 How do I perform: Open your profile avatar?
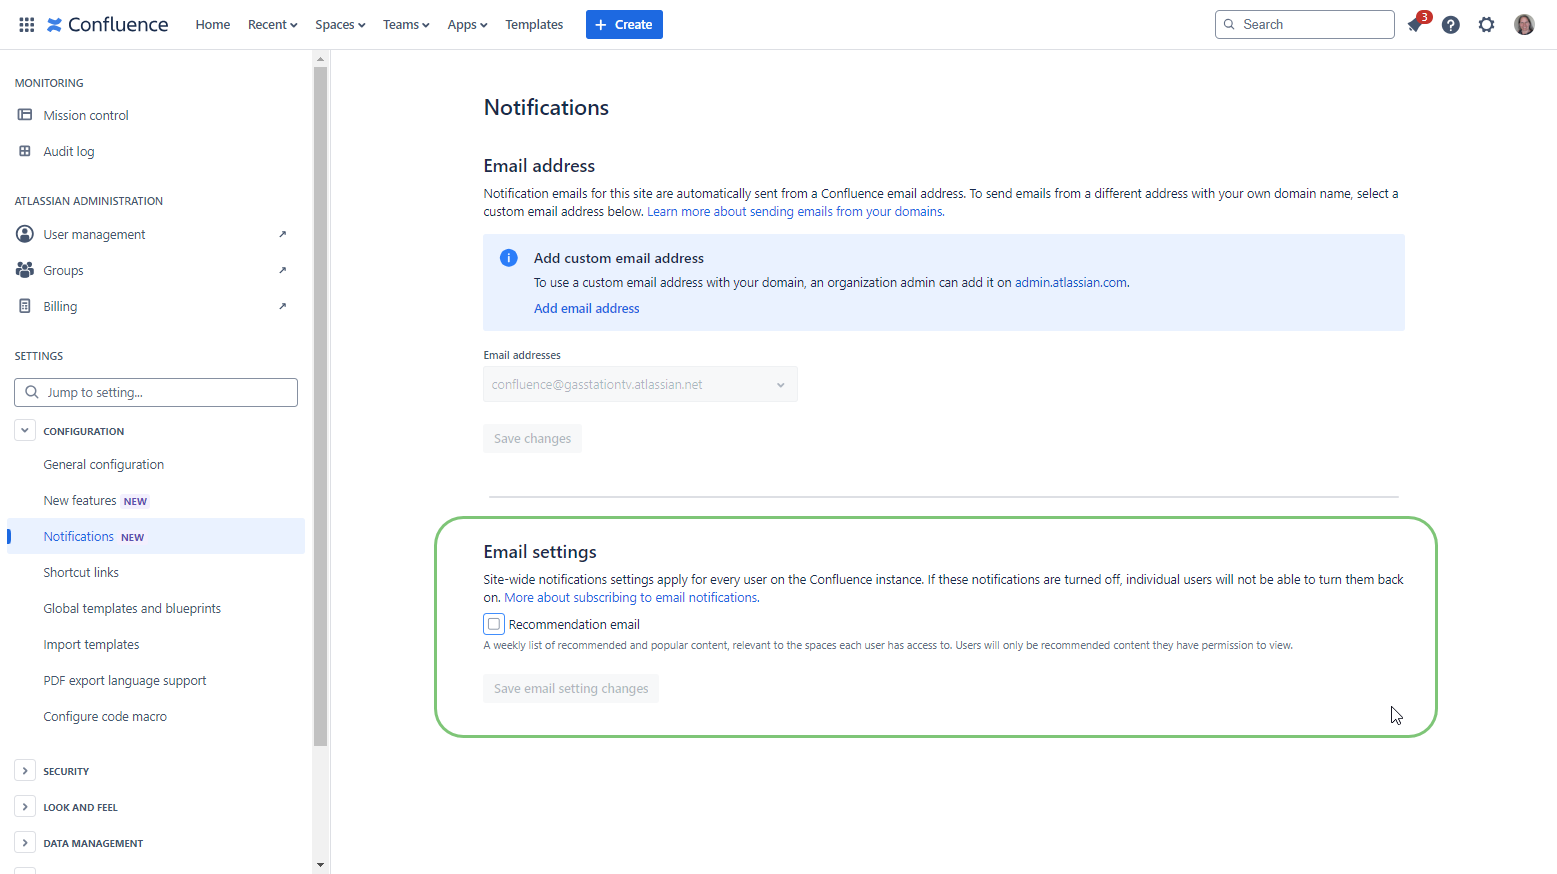[x=1523, y=24]
